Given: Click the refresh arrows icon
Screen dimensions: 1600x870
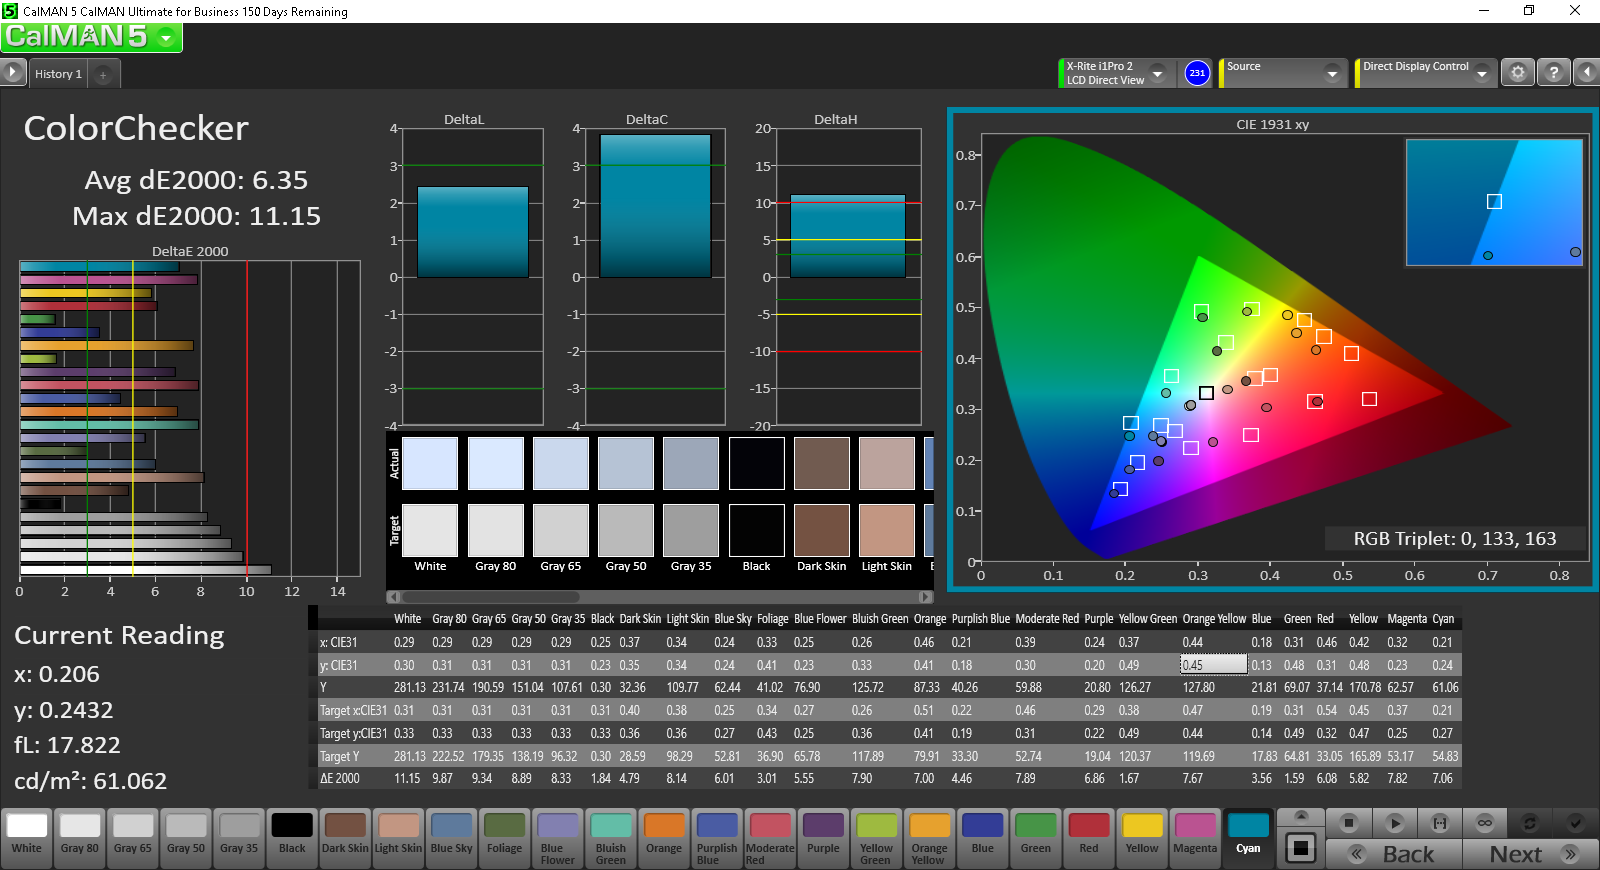Looking at the screenshot, I should [x=1530, y=823].
